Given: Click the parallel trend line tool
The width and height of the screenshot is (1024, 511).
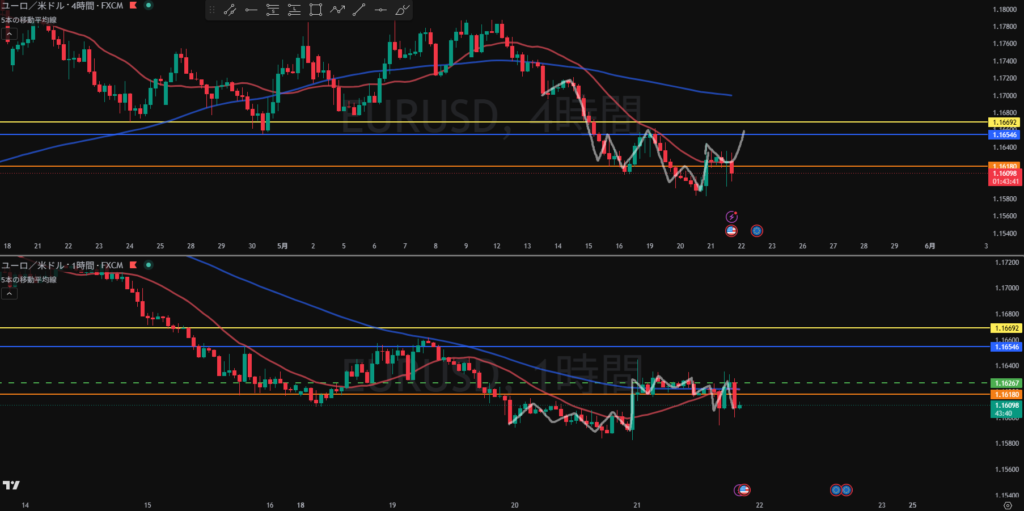Looking at the screenshot, I should [x=230, y=10].
